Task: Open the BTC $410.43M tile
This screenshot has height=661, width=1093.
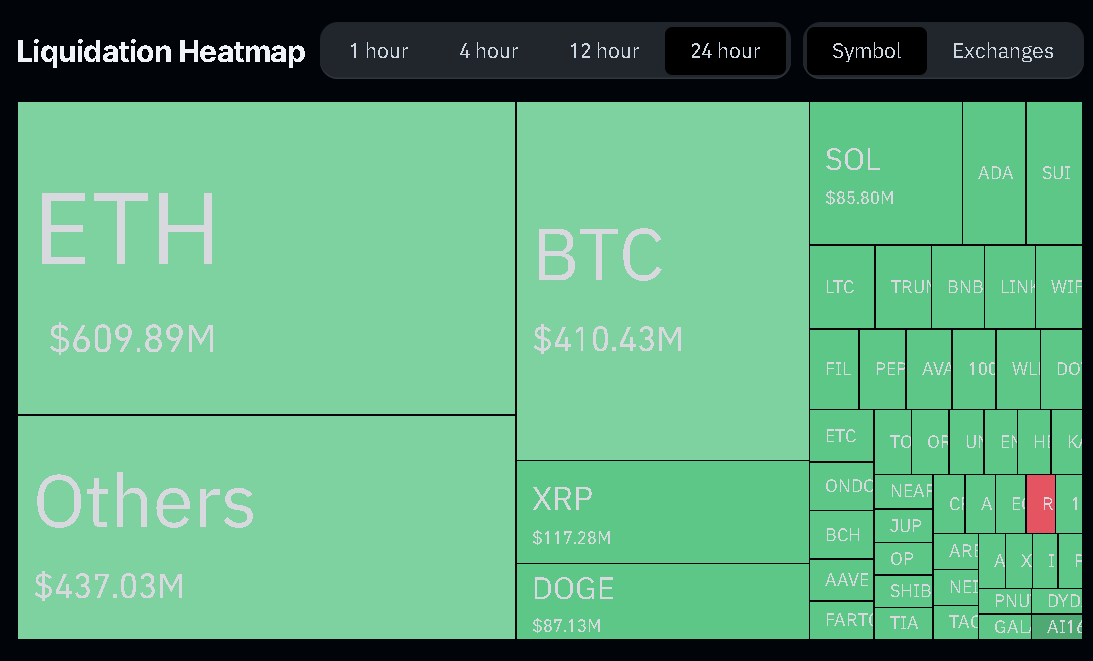Action: pyautogui.click(x=662, y=281)
